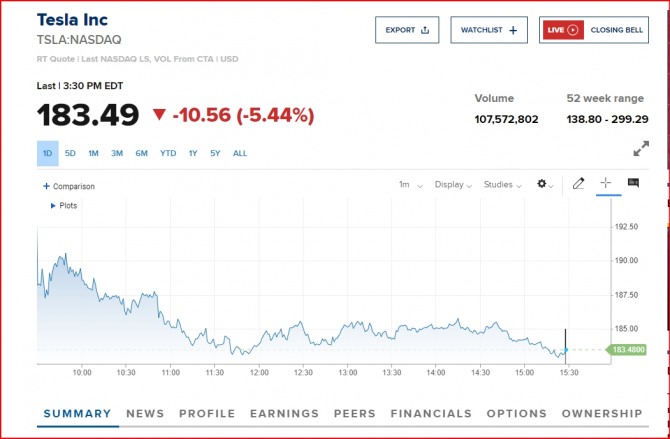Open the Studies dropdown
The image size is (670, 439).
[x=502, y=185]
